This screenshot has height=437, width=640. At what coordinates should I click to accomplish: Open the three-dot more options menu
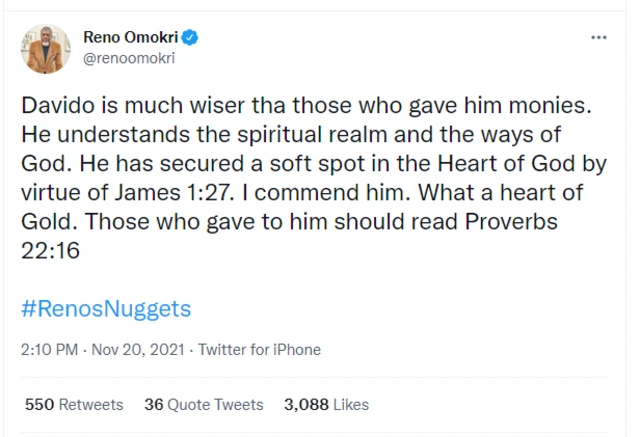coord(599,38)
